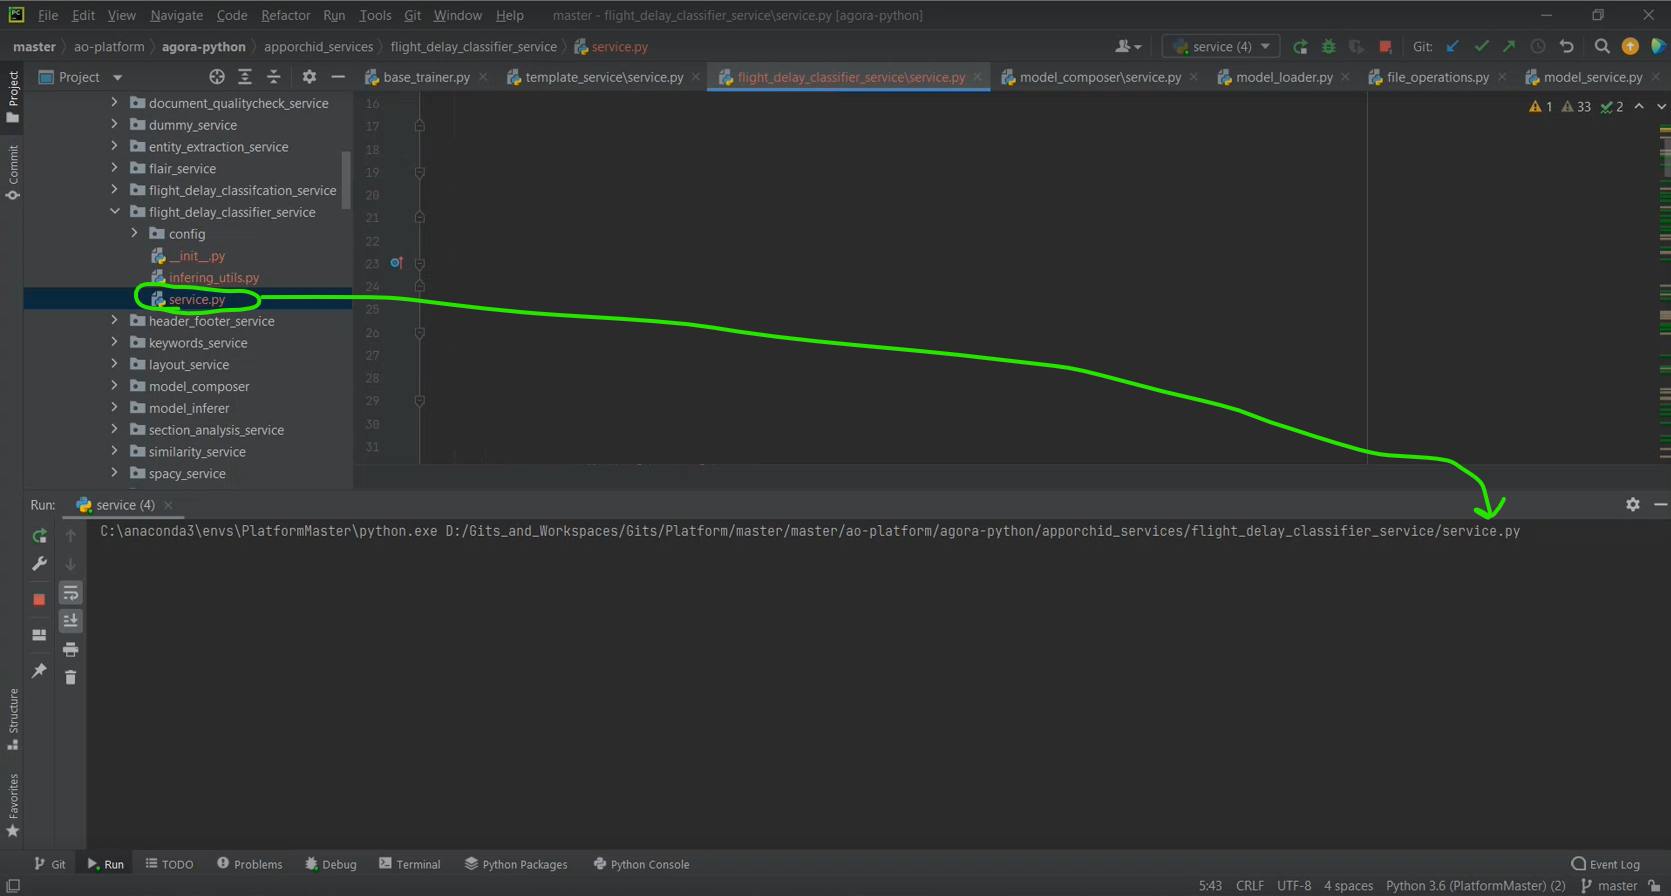Image resolution: width=1671 pixels, height=896 pixels.
Task: Switch to the model_loader.py tab
Action: coord(1283,77)
